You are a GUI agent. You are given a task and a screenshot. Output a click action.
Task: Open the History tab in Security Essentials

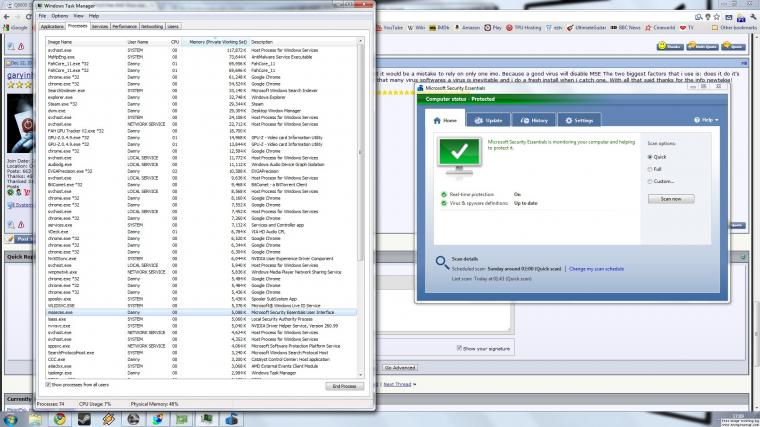click(x=534, y=120)
